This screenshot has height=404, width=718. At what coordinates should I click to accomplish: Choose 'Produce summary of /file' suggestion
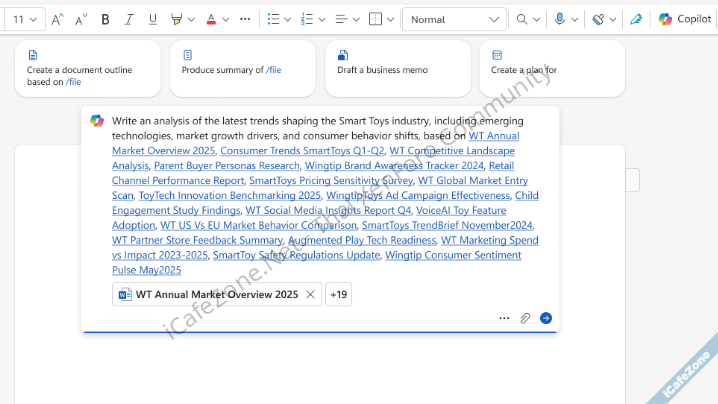(x=243, y=69)
